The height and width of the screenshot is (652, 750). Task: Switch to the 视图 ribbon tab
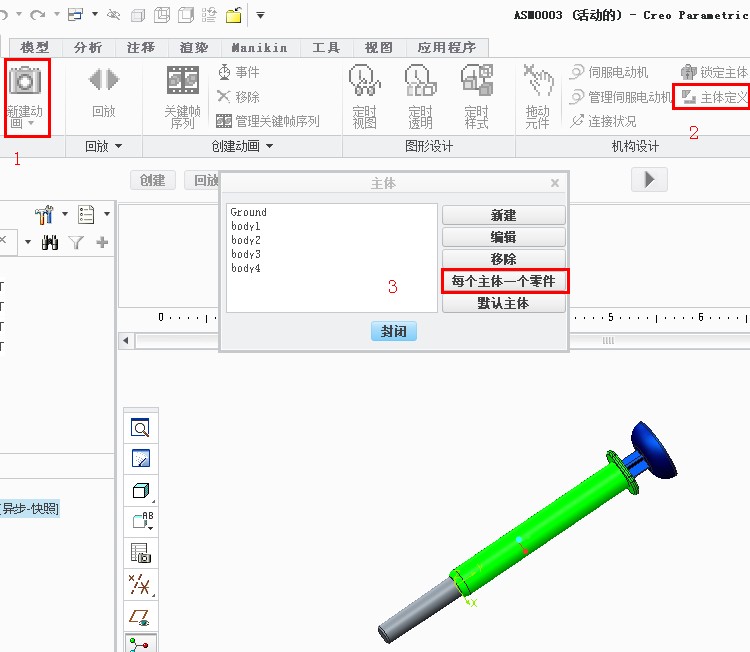tap(379, 48)
